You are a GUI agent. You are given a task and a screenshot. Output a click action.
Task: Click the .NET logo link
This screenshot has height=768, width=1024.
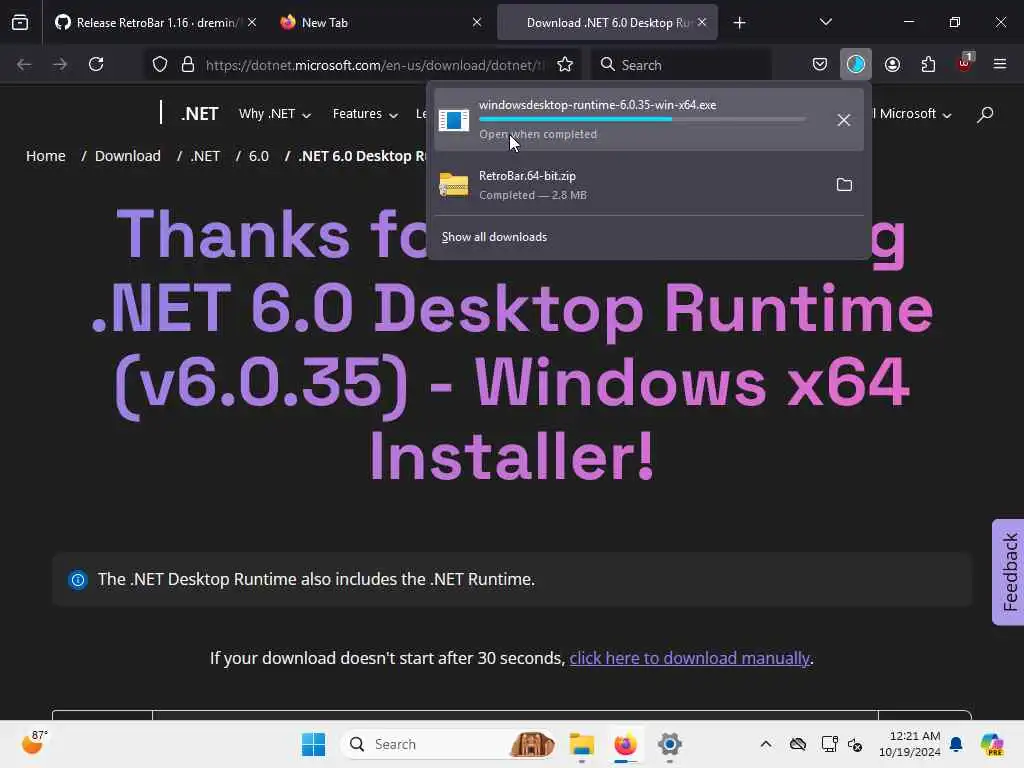[x=199, y=114]
